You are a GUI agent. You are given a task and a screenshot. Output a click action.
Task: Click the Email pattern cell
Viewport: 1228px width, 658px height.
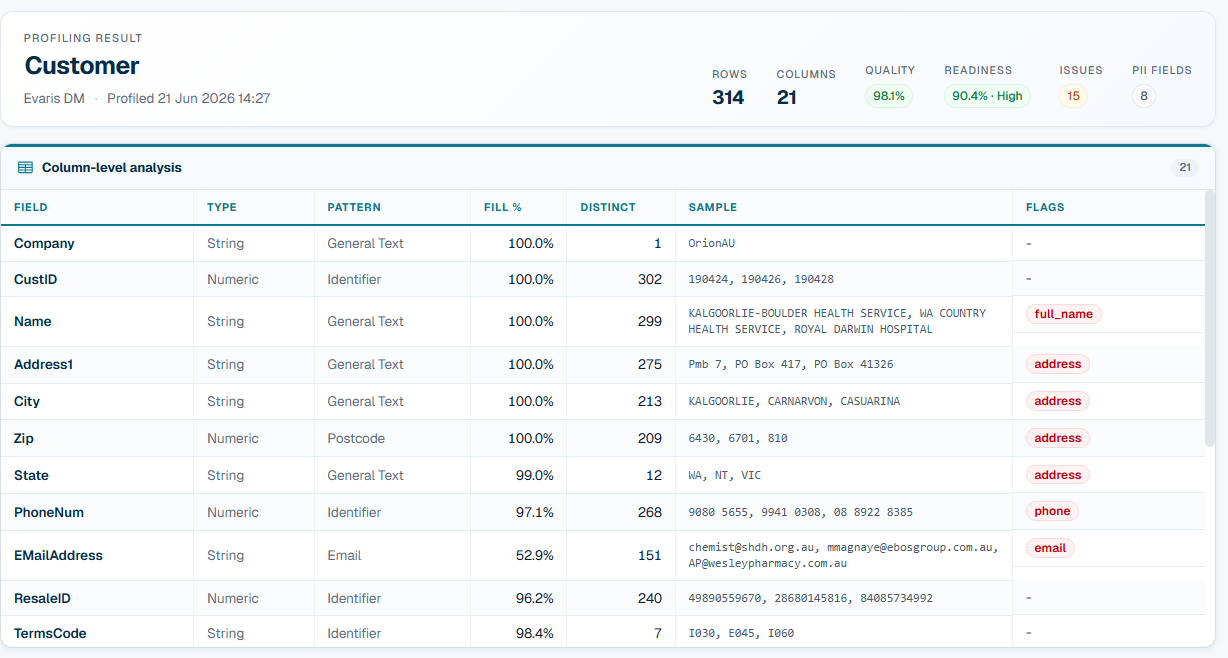coord(344,556)
